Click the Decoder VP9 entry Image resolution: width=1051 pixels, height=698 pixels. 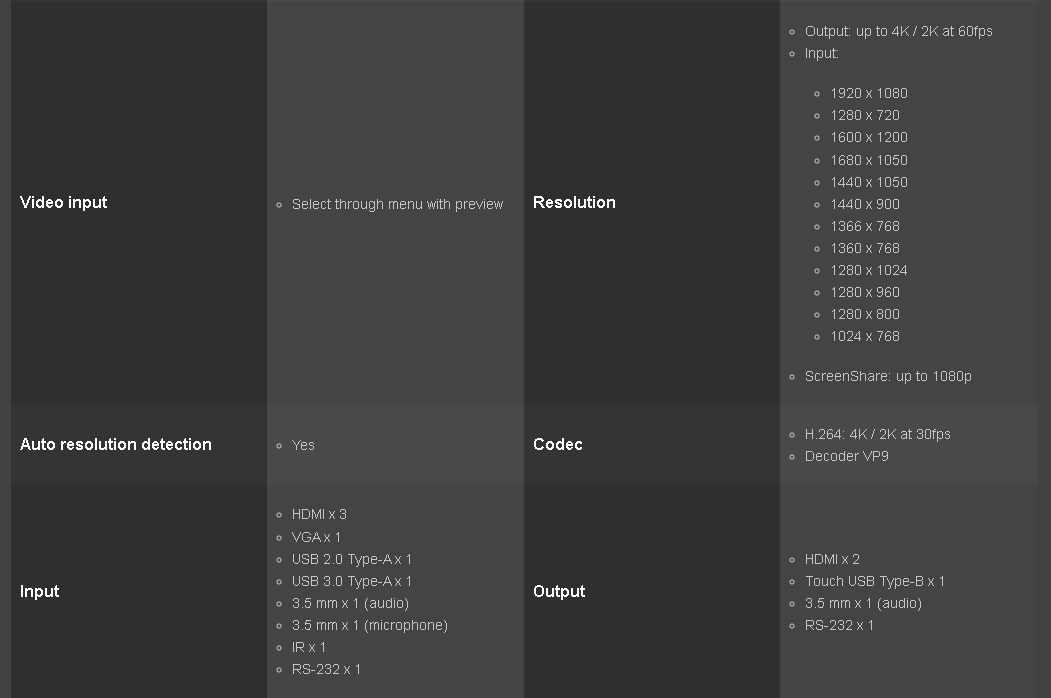pyautogui.click(x=846, y=456)
